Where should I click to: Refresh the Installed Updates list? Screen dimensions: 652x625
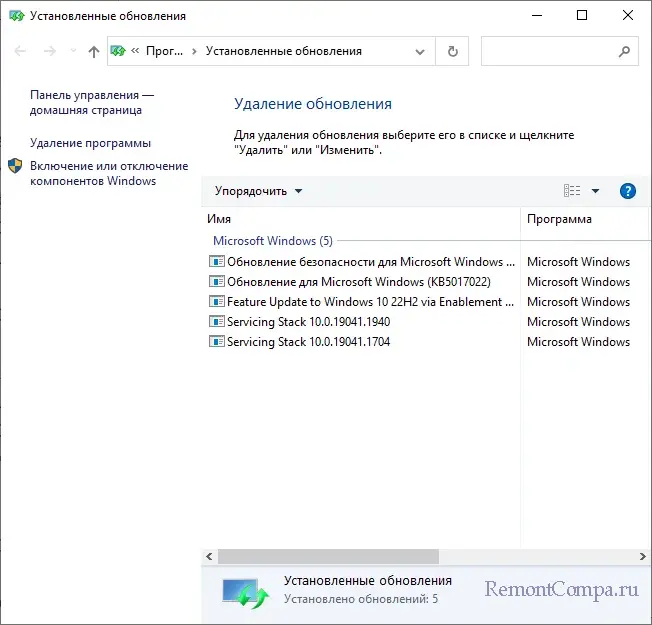pos(452,51)
